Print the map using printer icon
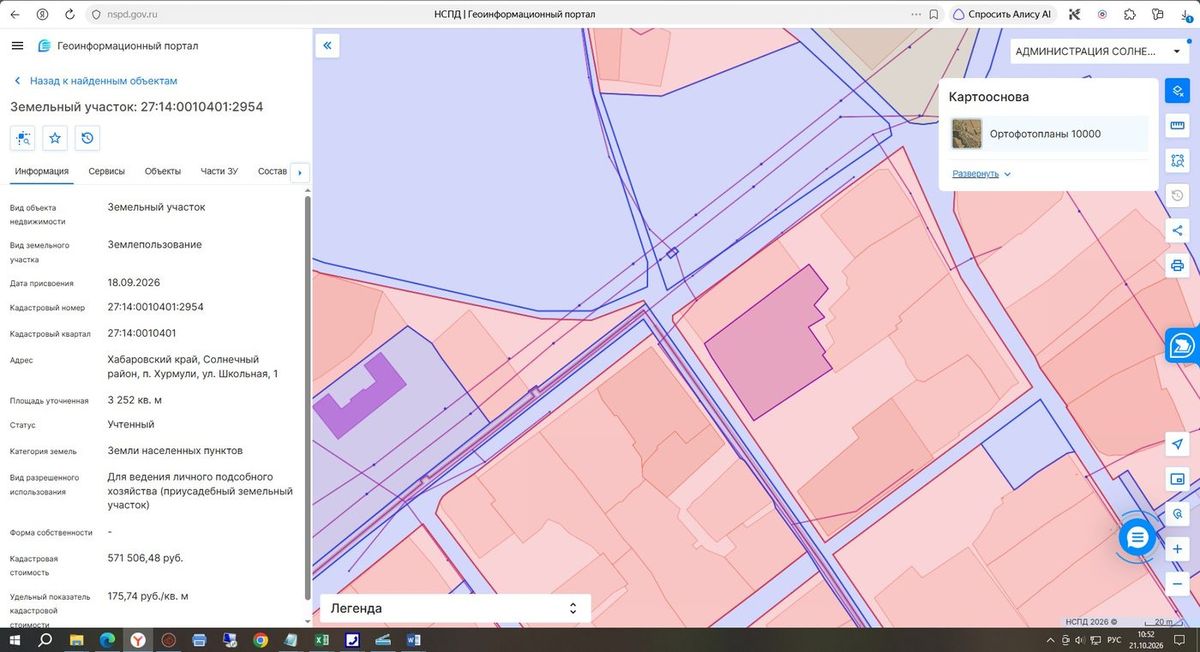Image resolution: width=1200 pixels, height=652 pixels. [1178, 265]
